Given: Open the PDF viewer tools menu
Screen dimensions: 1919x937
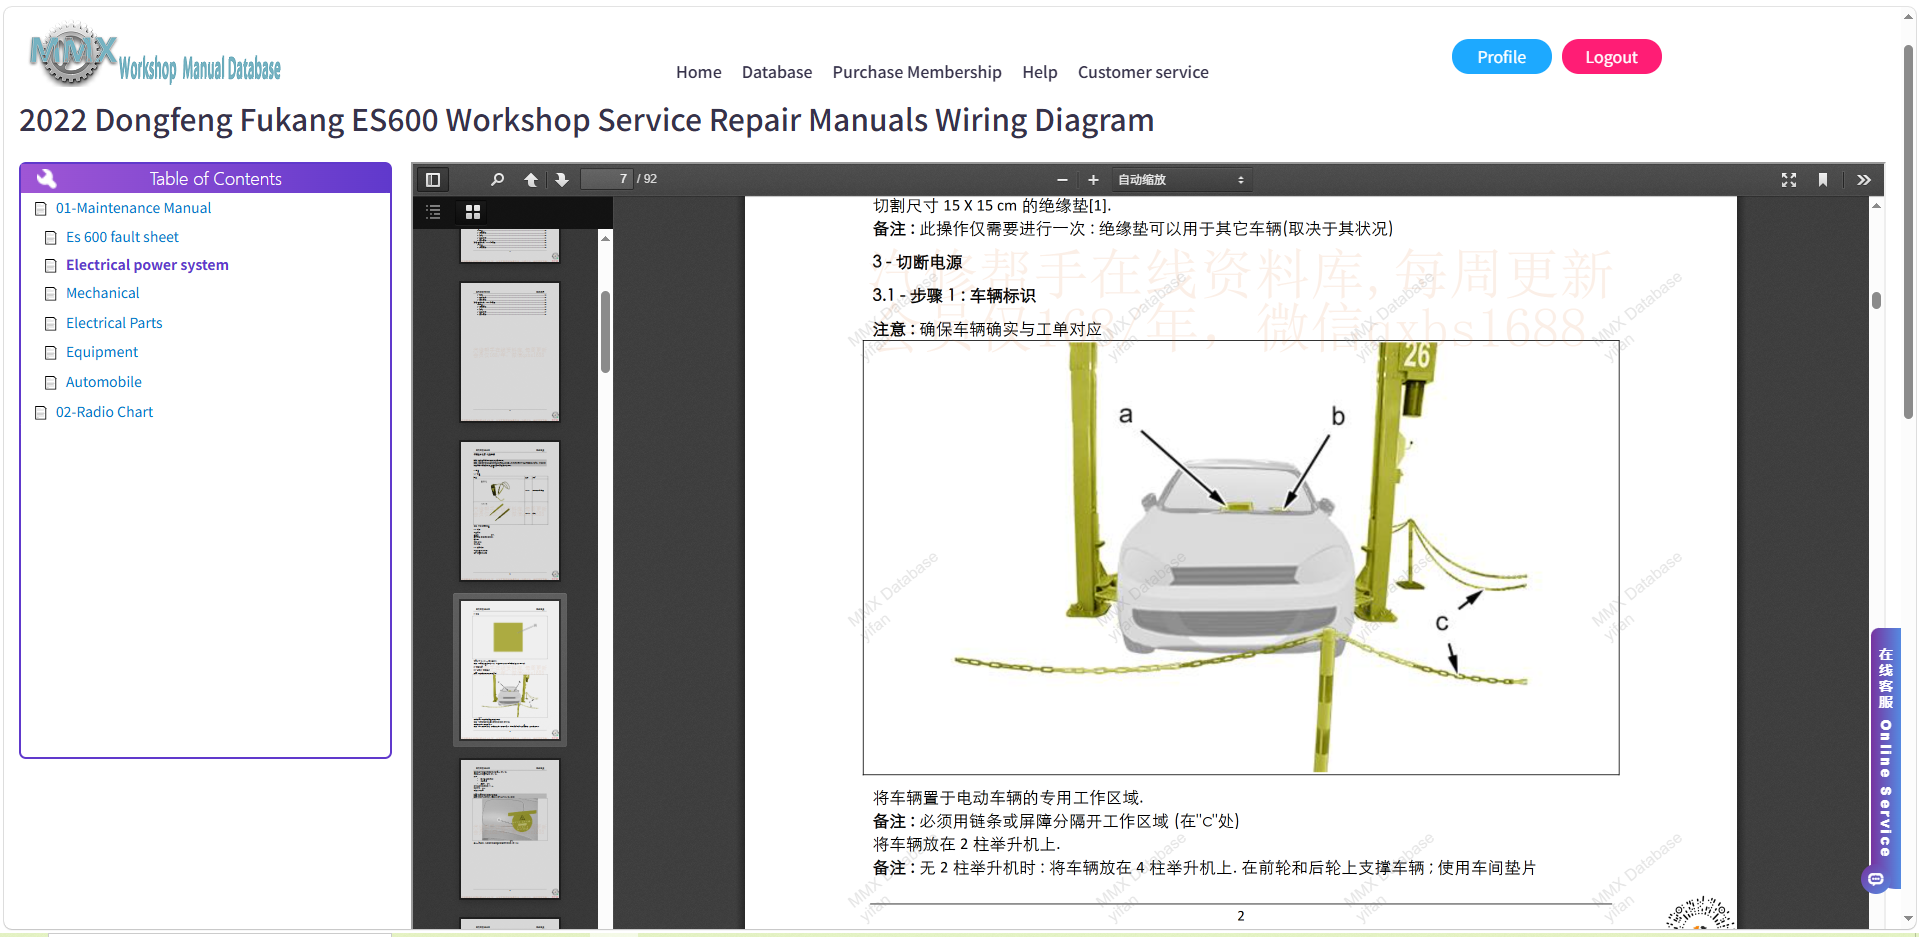Looking at the screenshot, I should pyautogui.click(x=1864, y=180).
